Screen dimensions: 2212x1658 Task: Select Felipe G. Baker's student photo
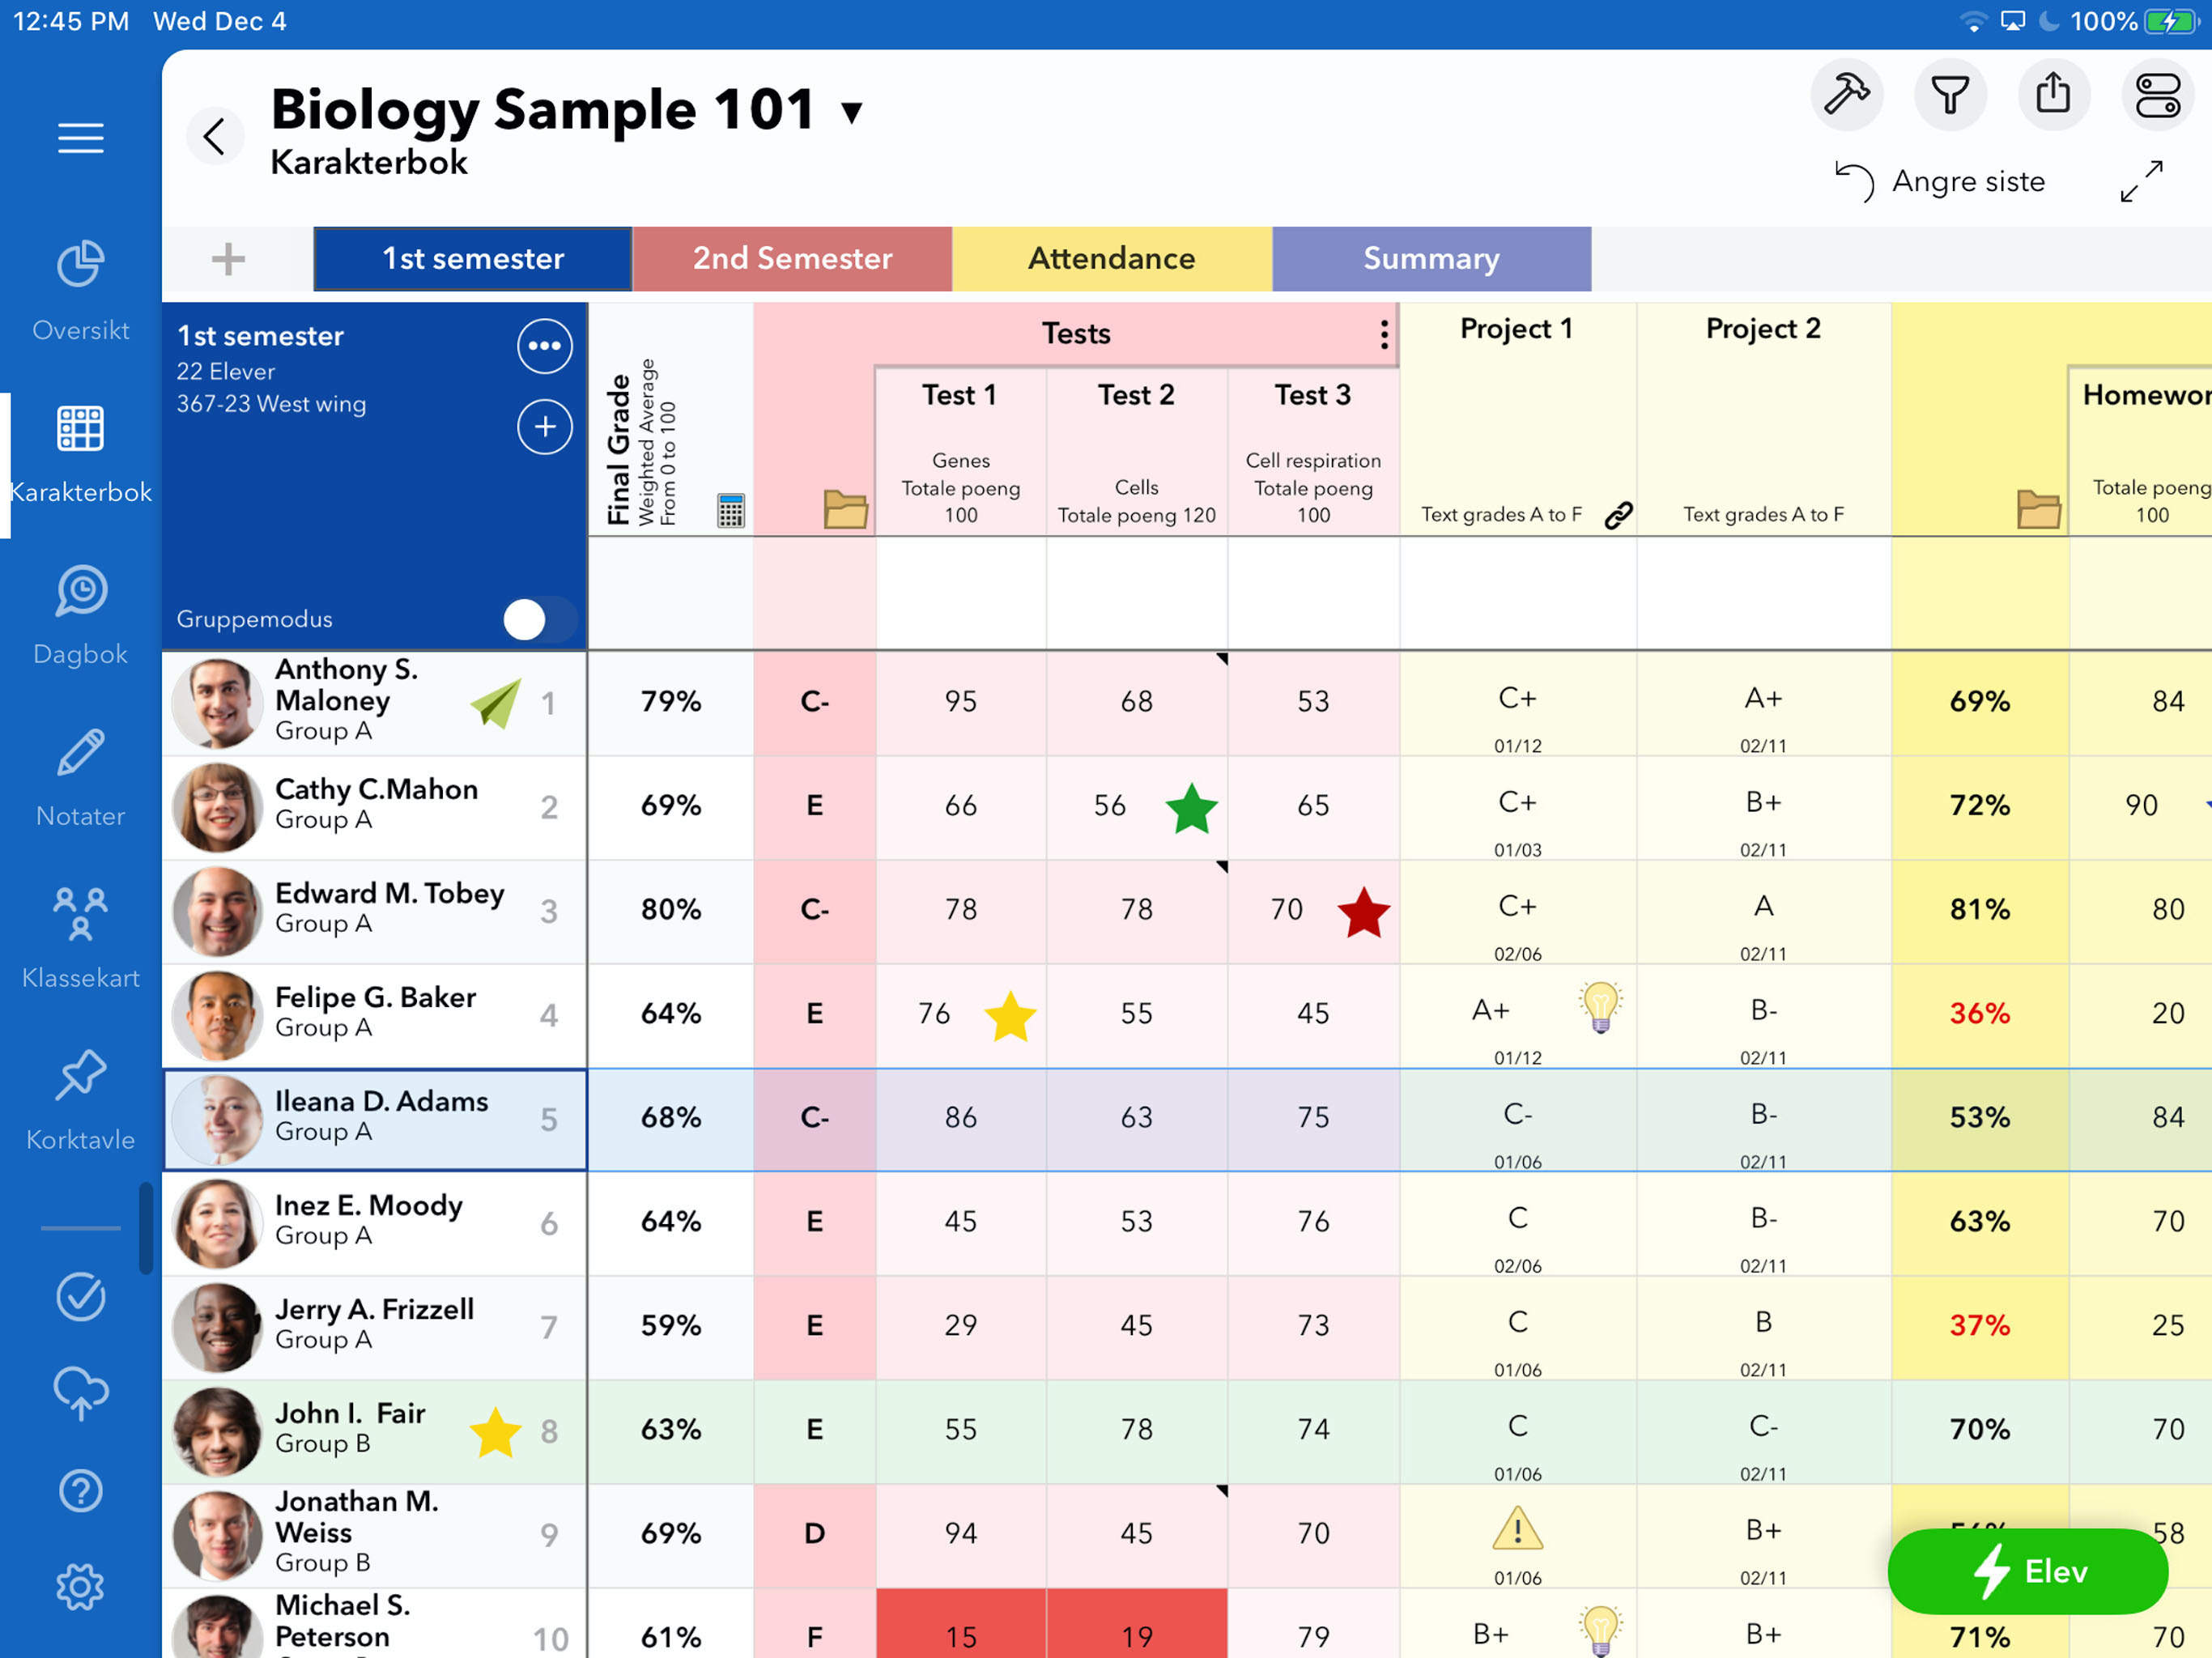[x=216, y=1015]
